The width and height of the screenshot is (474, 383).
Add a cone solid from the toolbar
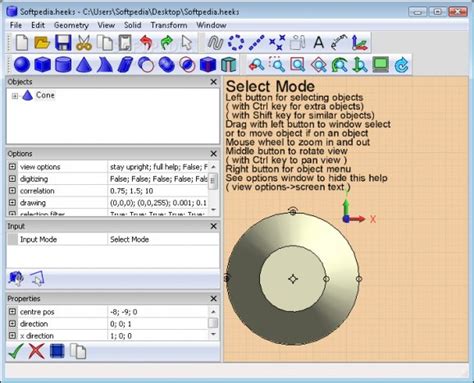pyautogui.click(x=84, y=64)
